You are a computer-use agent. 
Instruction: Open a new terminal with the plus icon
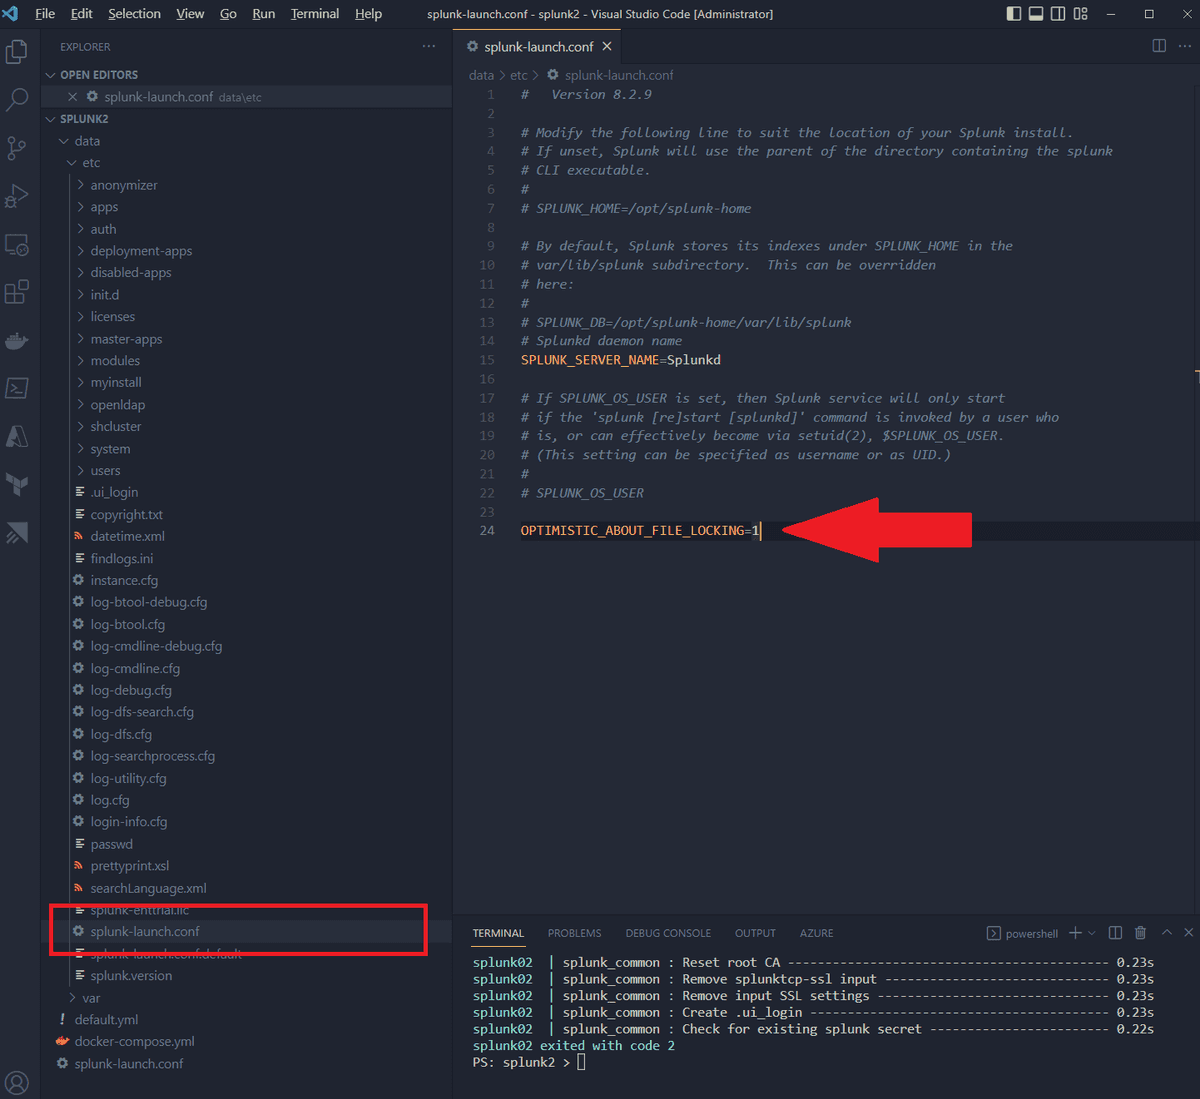(1073, 932)
